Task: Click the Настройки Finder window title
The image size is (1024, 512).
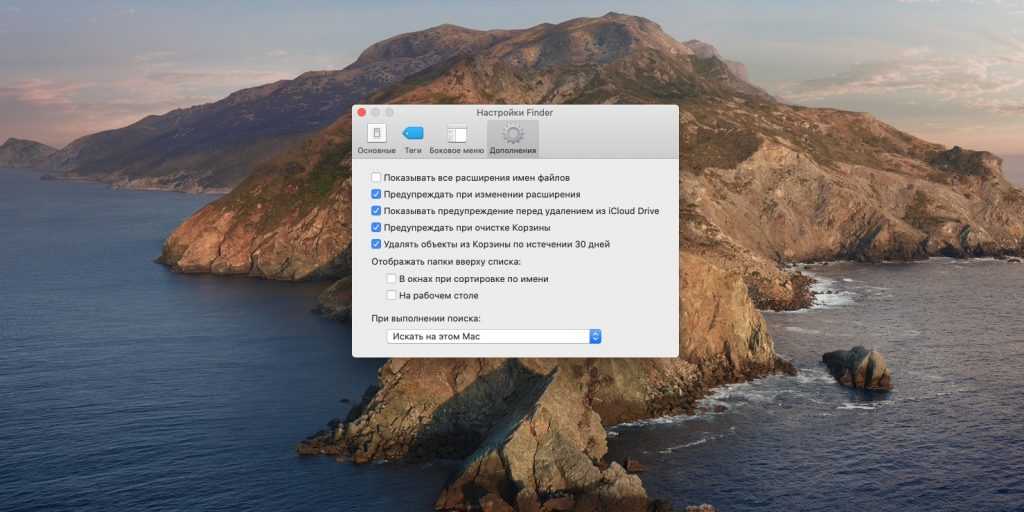Action: click(515, 112)
